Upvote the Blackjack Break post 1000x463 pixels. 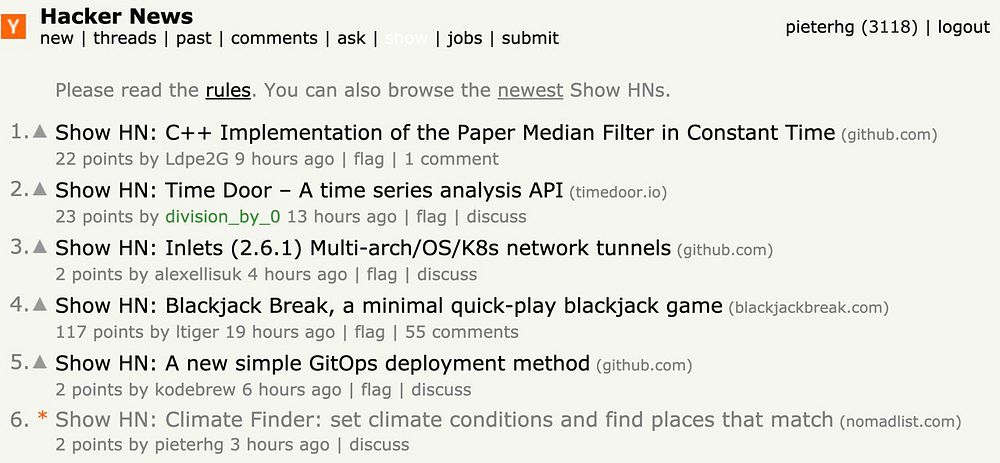pyautogui.click(x=41, y=304)
